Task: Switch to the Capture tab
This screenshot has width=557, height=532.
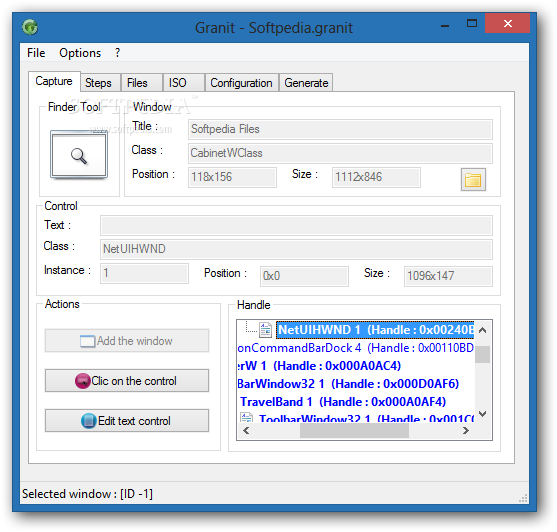Action: coord(54,81)
